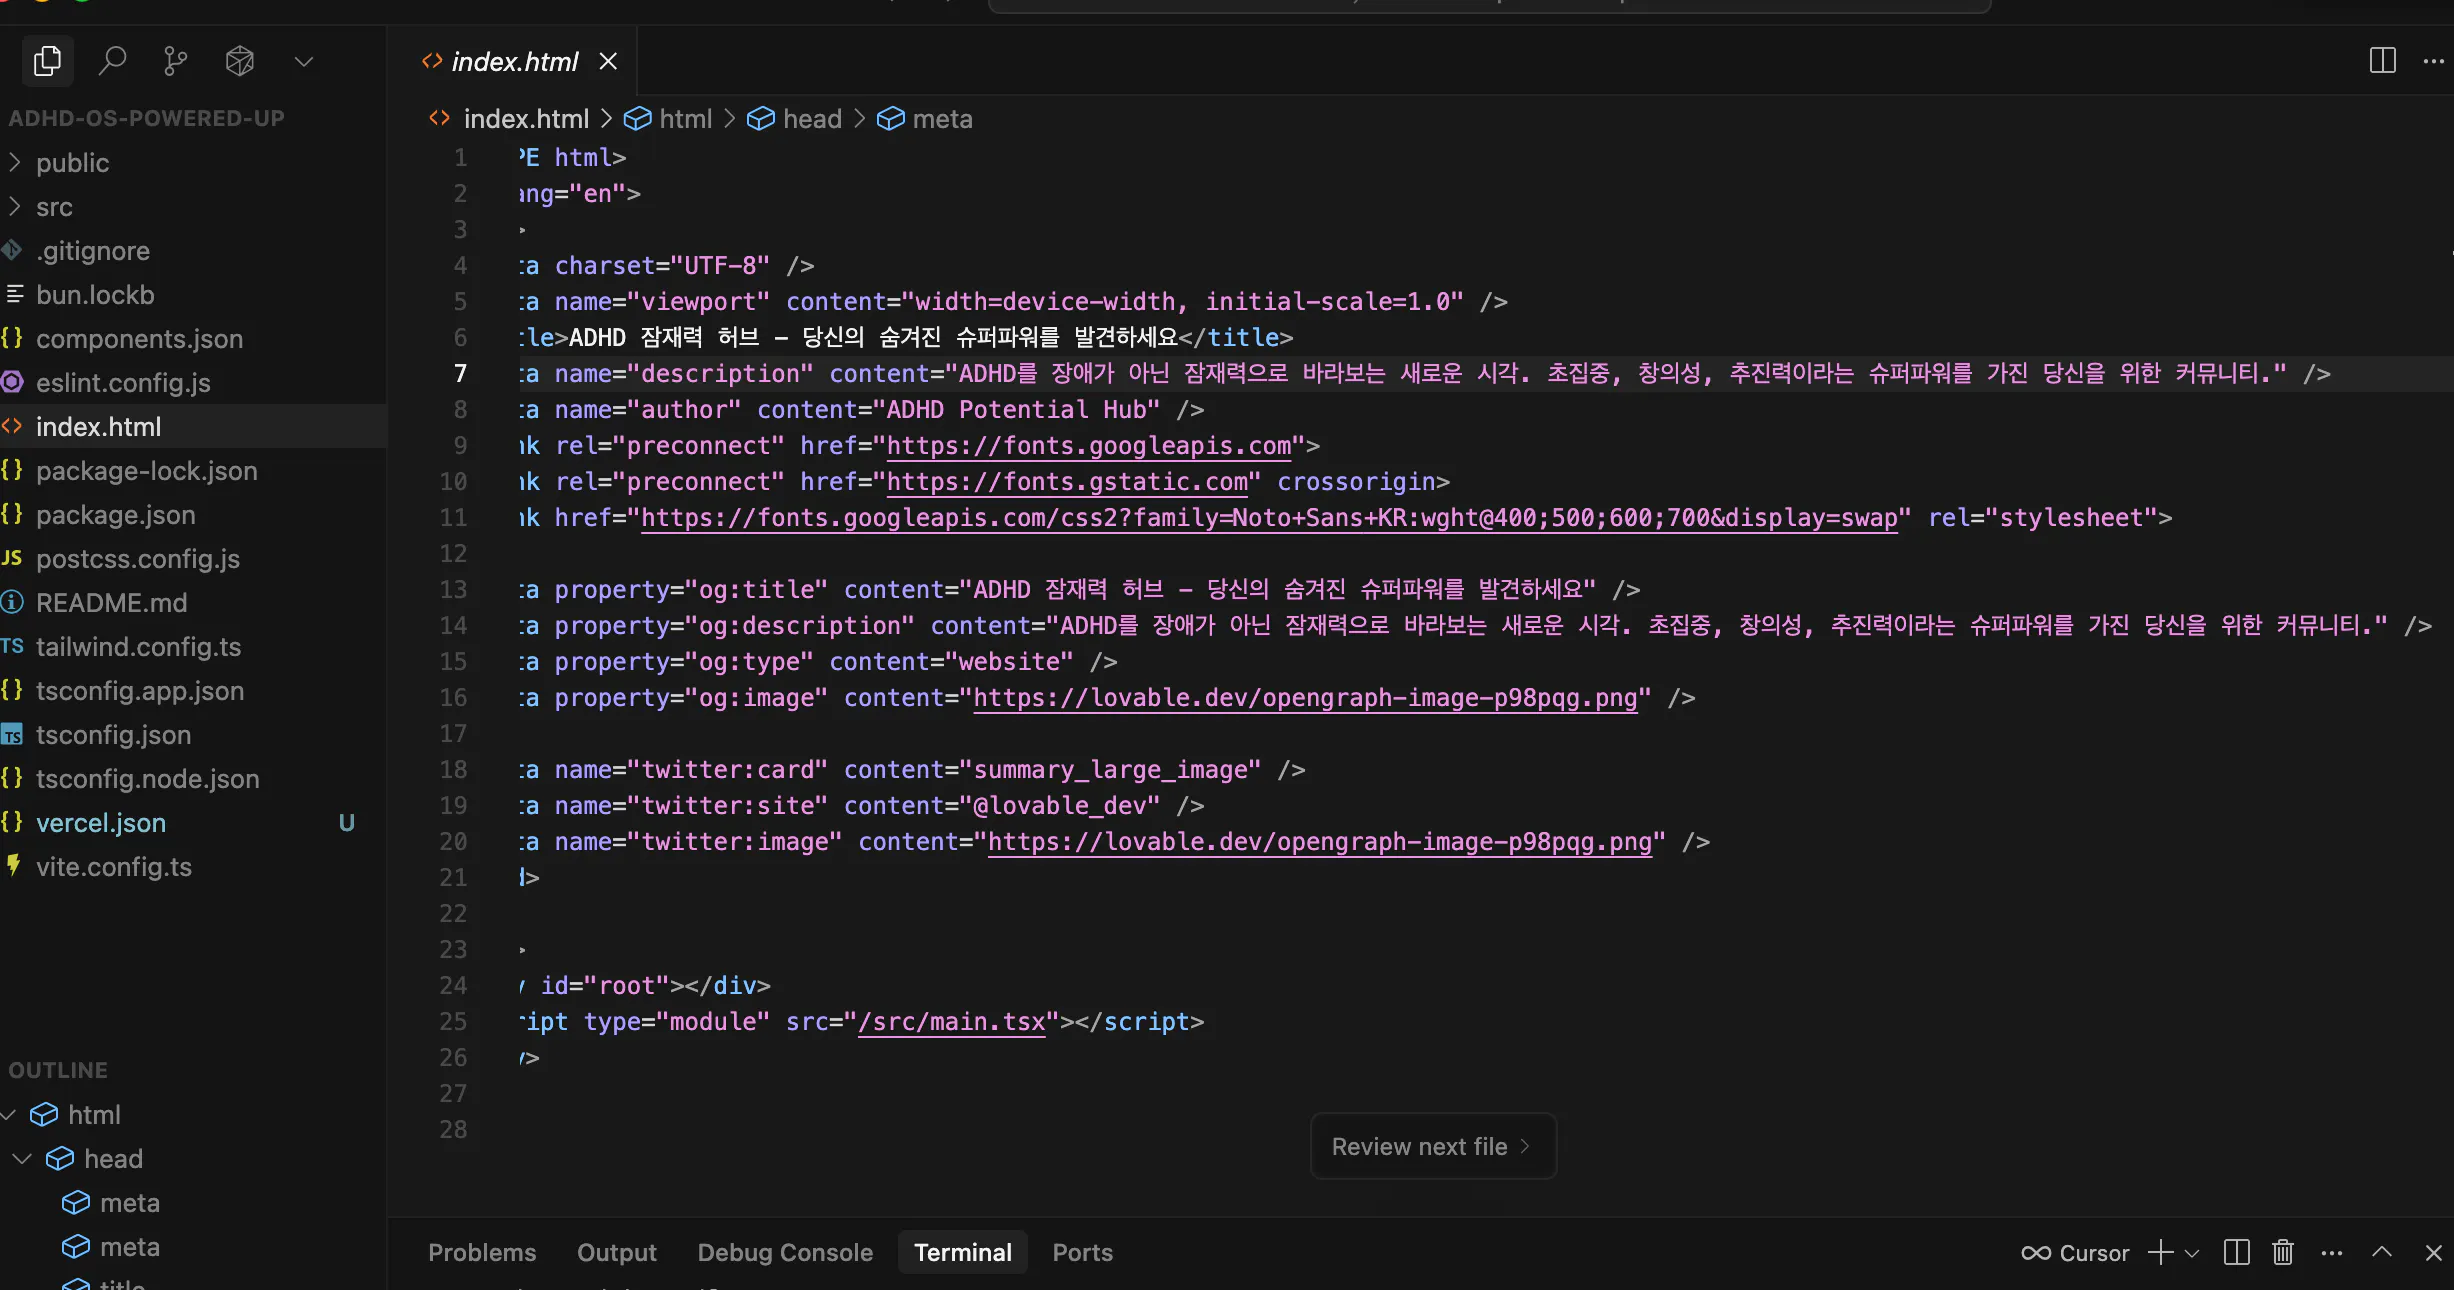Screen dimensions: 2454x1290
Task: Show more activity views chevron
Action: [x=304, y=62]
